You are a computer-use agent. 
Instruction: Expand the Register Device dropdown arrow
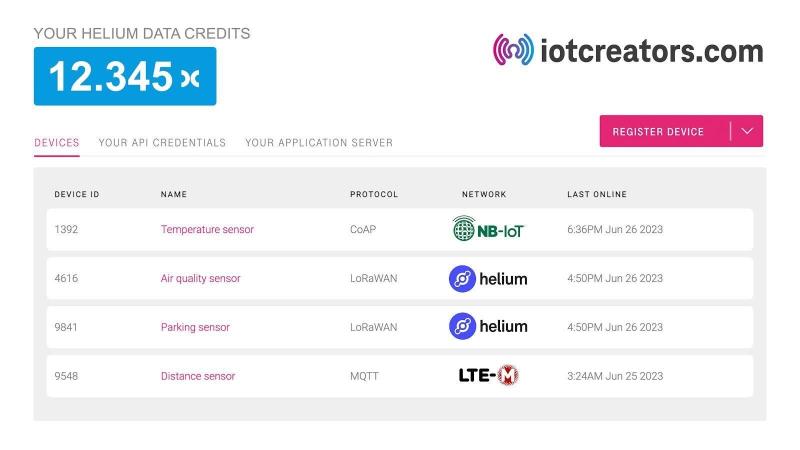(x=747, y=131)
